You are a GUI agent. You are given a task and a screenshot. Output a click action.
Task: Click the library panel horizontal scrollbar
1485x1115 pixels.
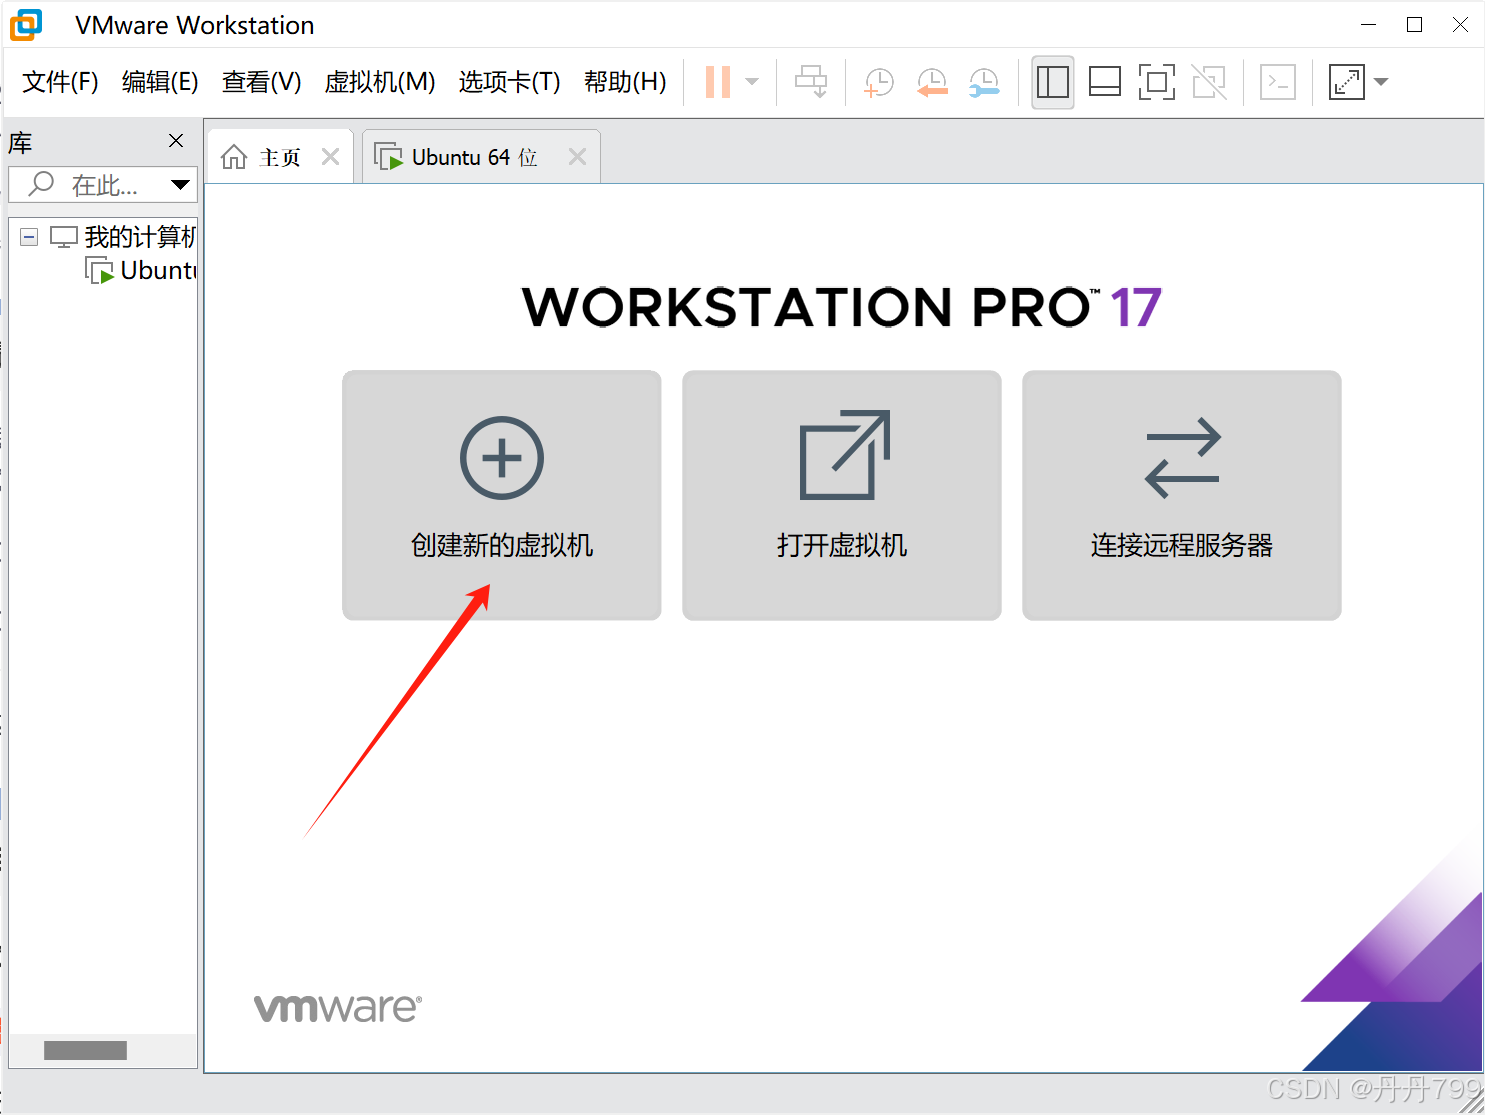click(85, 1050)
